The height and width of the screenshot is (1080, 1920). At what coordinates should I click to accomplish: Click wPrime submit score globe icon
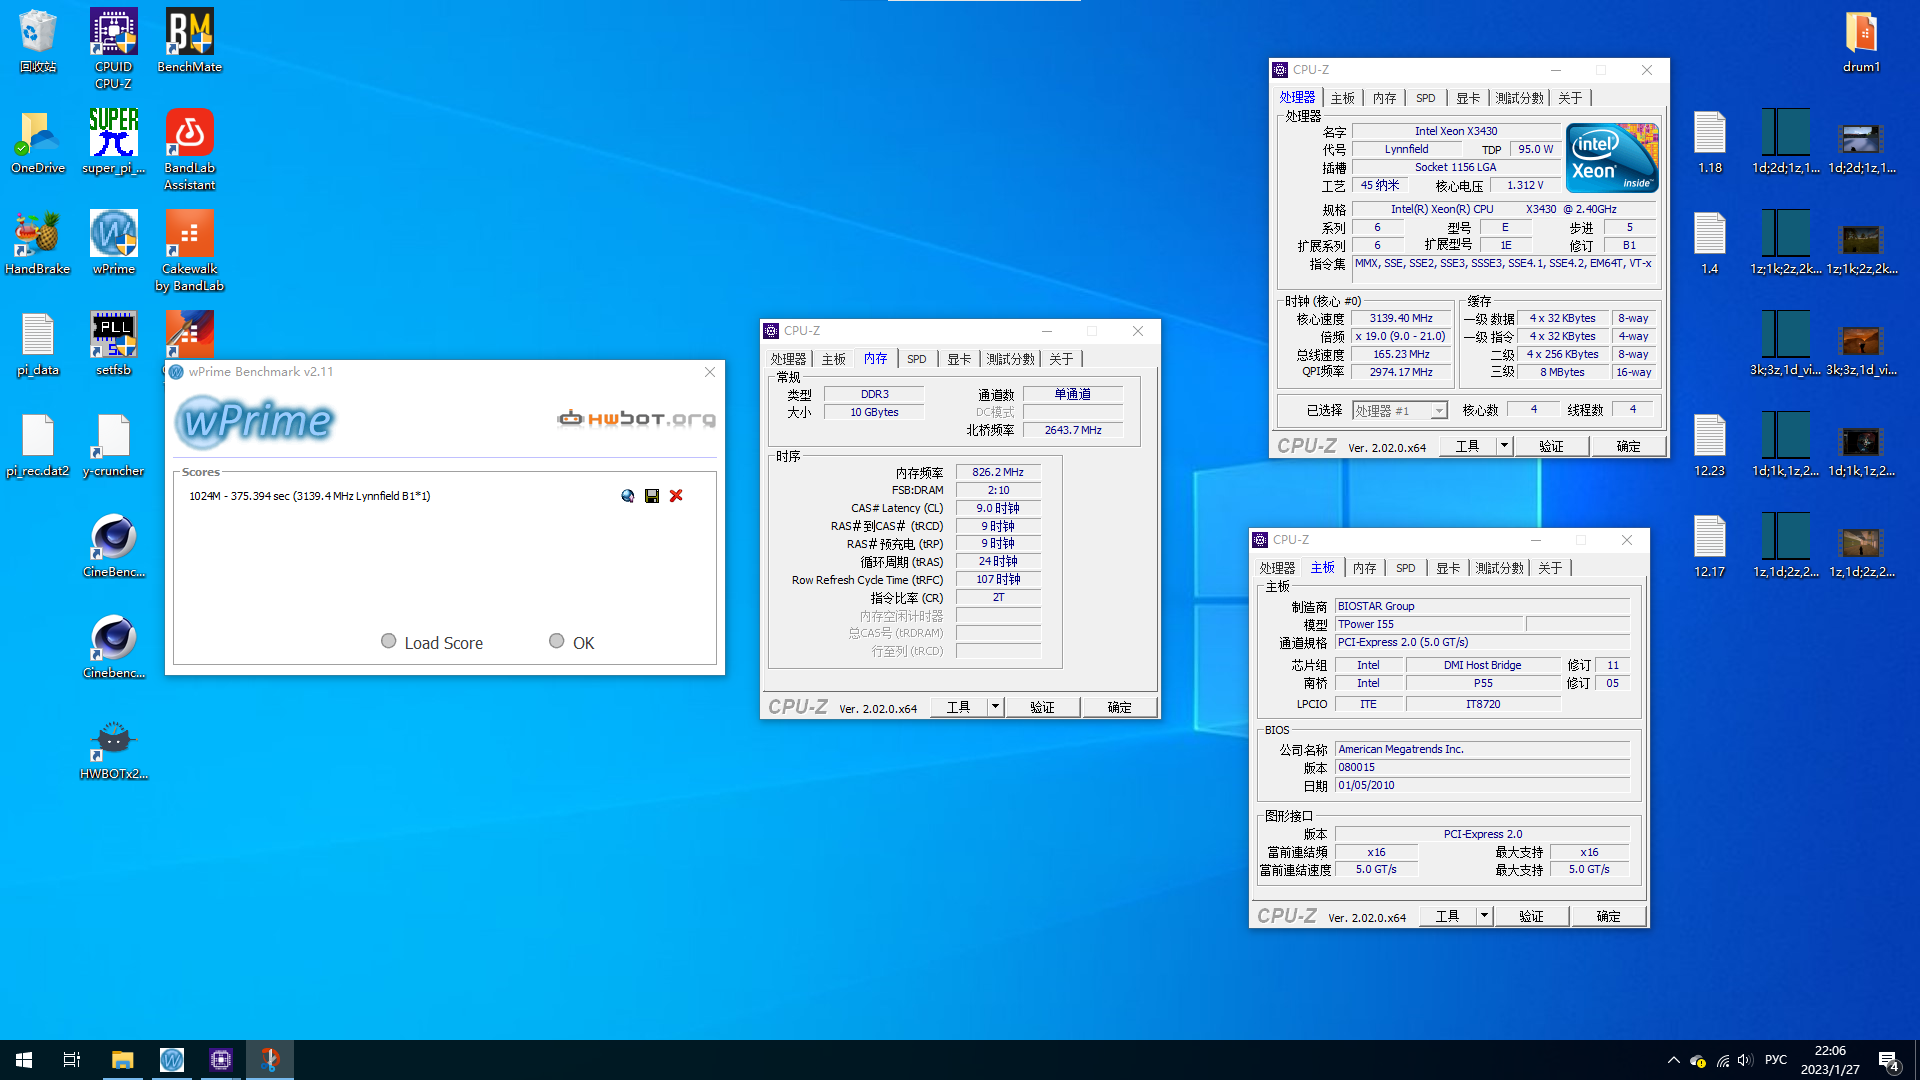click(x=627, y=496)
